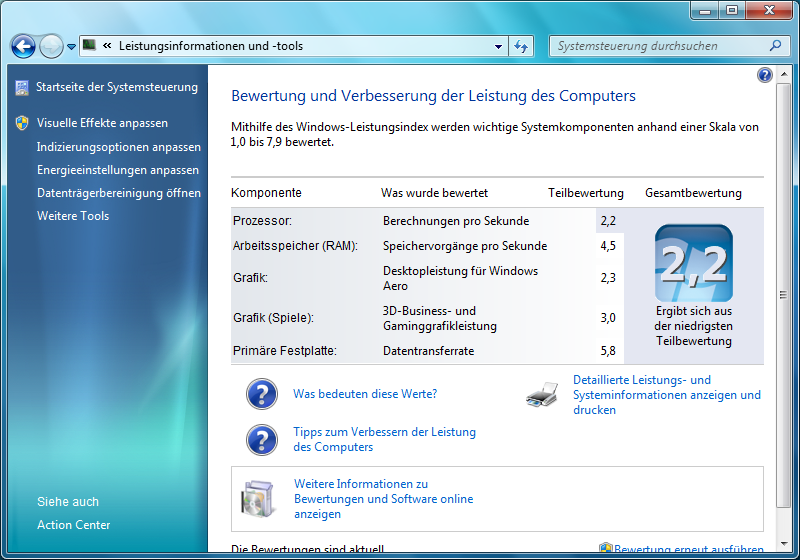Screen dimensions: 800x560
Task: Open help with the blue question icon
Action: pos(765,75)
